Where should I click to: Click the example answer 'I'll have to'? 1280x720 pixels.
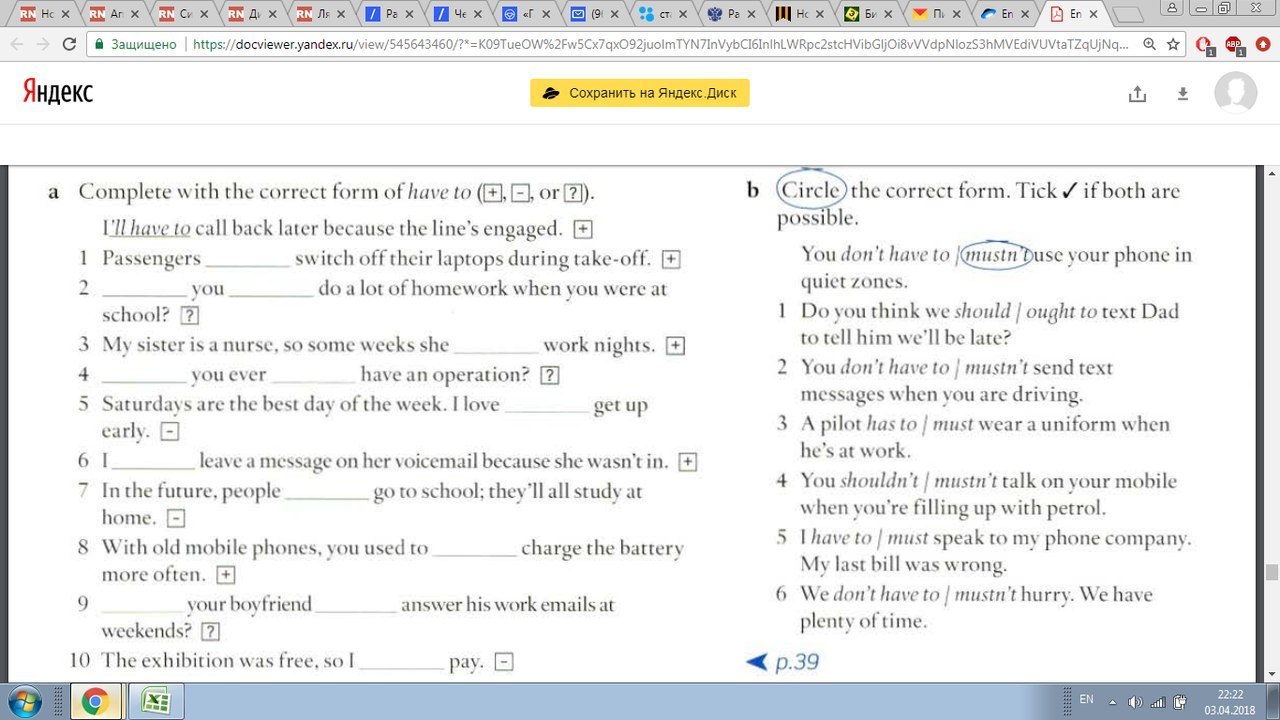147,228
